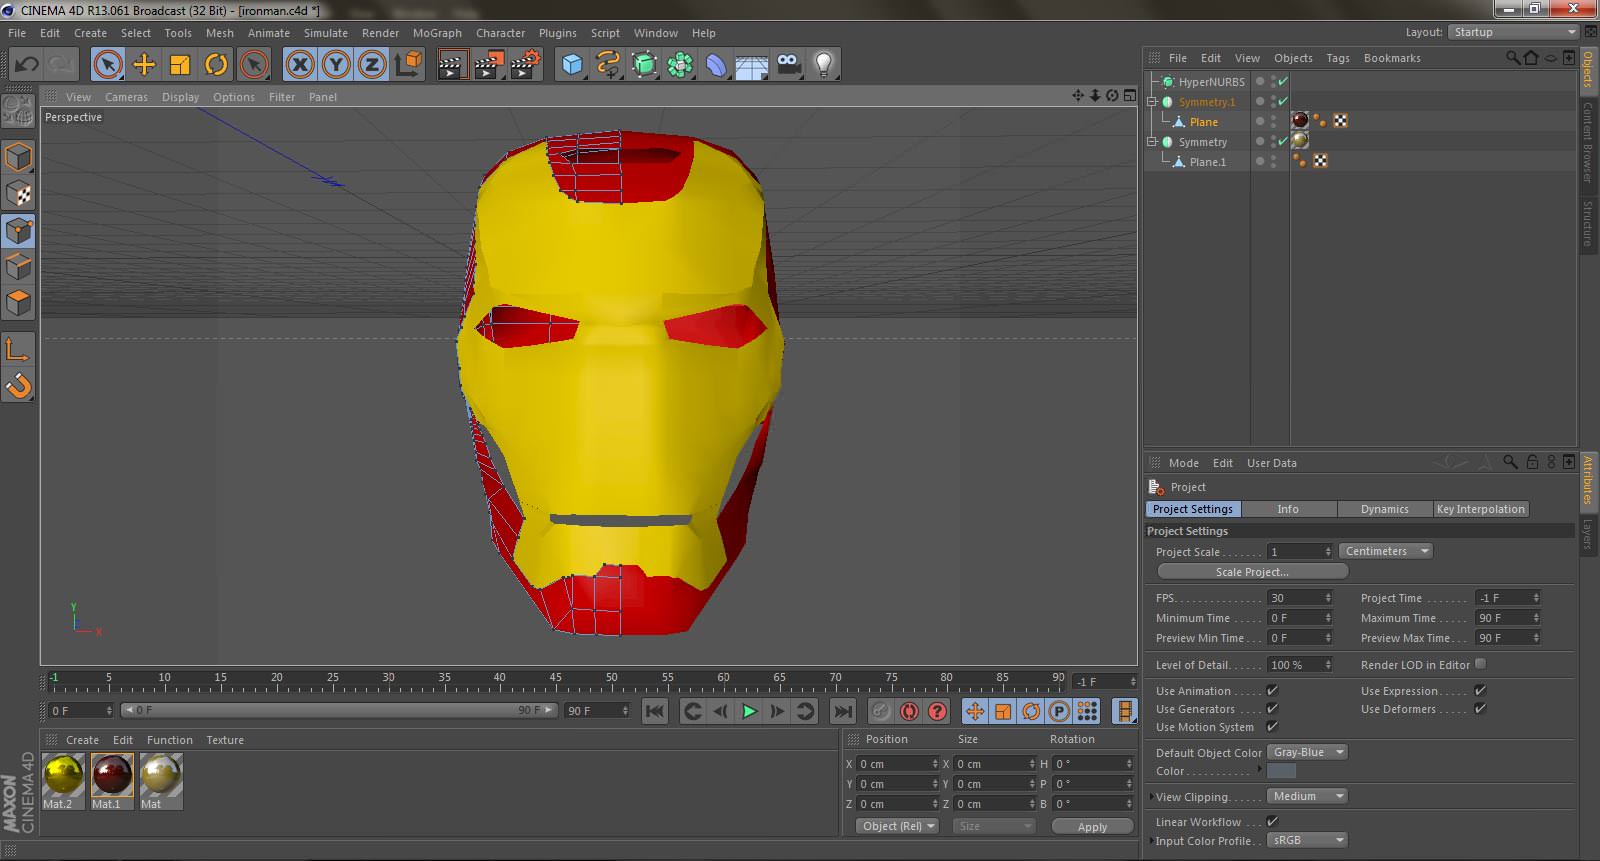Click the Scale Project button
Image resolution: width=1600 pixels, height=861 pixels.
click(x=1252, y=572)
